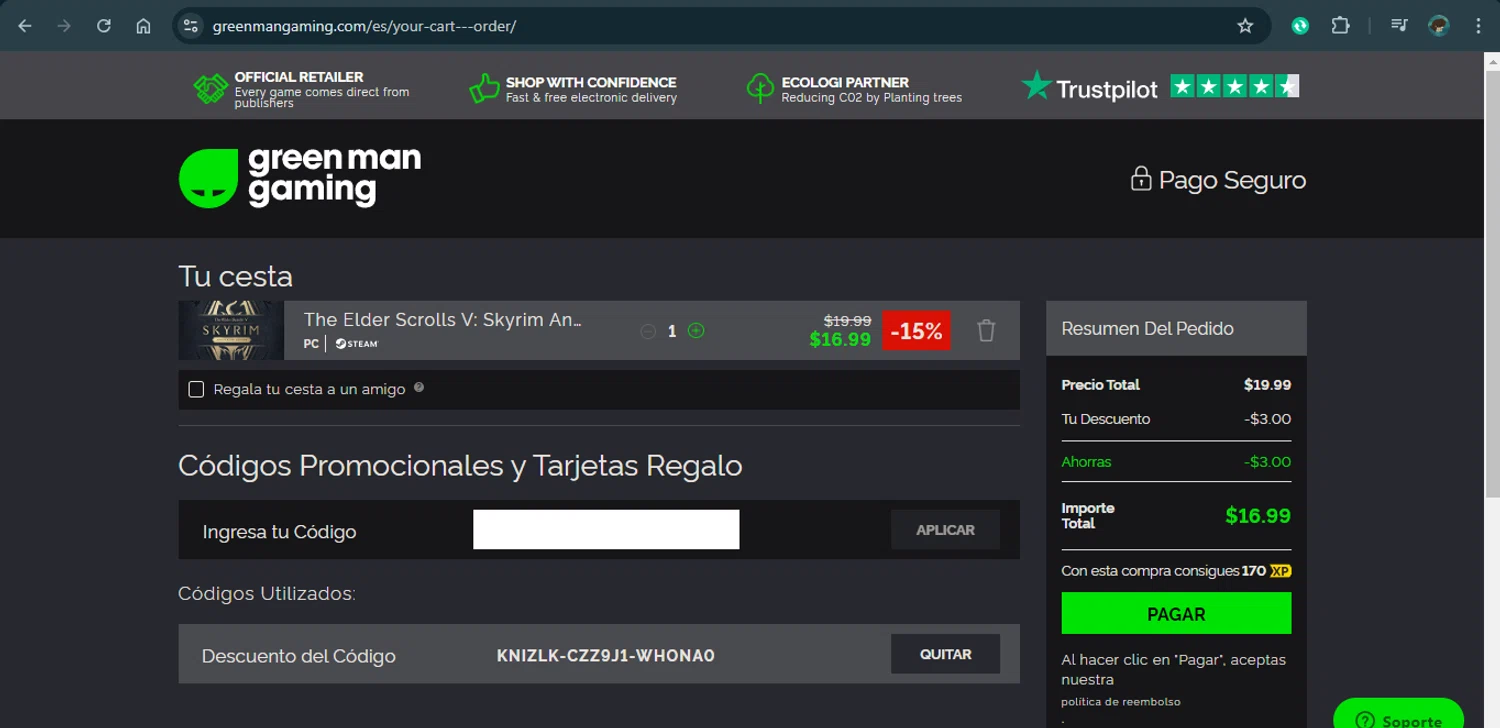Click the green PAGAR button
Screen dimensions: 1500x728
tap(1176, 614)
